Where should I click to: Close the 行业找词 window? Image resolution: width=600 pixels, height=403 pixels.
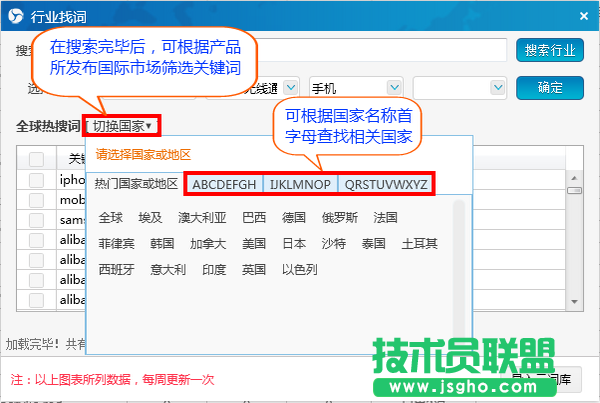(x=583, y=14)
